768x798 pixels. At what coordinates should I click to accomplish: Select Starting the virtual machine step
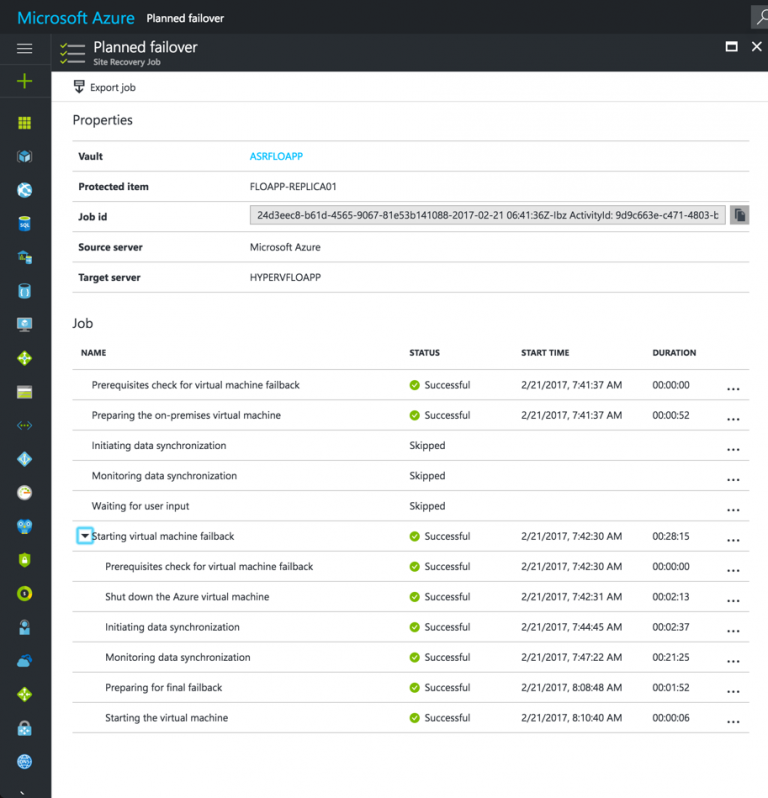click(411, 718)
